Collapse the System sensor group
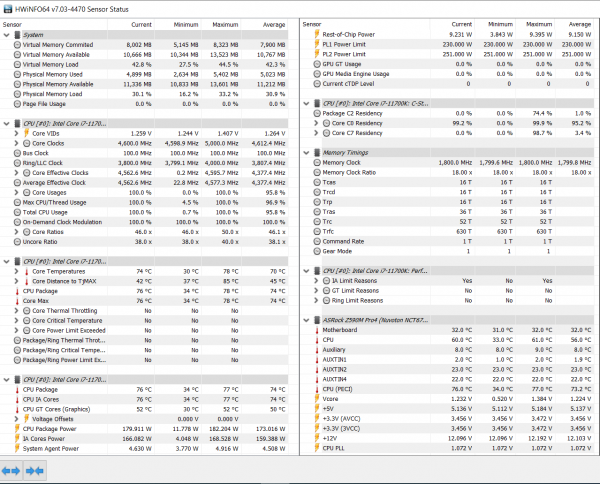This screenshot has width=600, height=484. [7, 35]
